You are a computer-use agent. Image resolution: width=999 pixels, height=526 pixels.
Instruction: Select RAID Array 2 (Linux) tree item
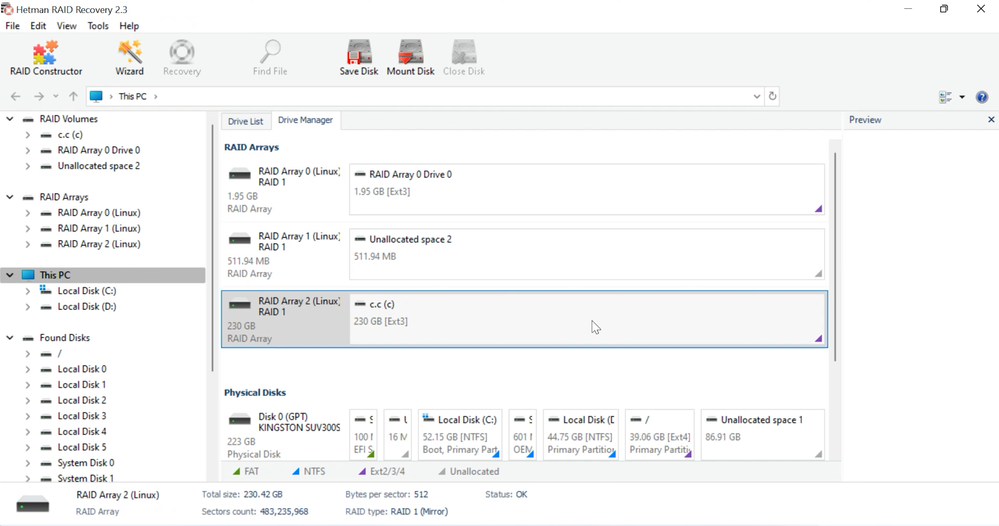(x=99, y=244)
